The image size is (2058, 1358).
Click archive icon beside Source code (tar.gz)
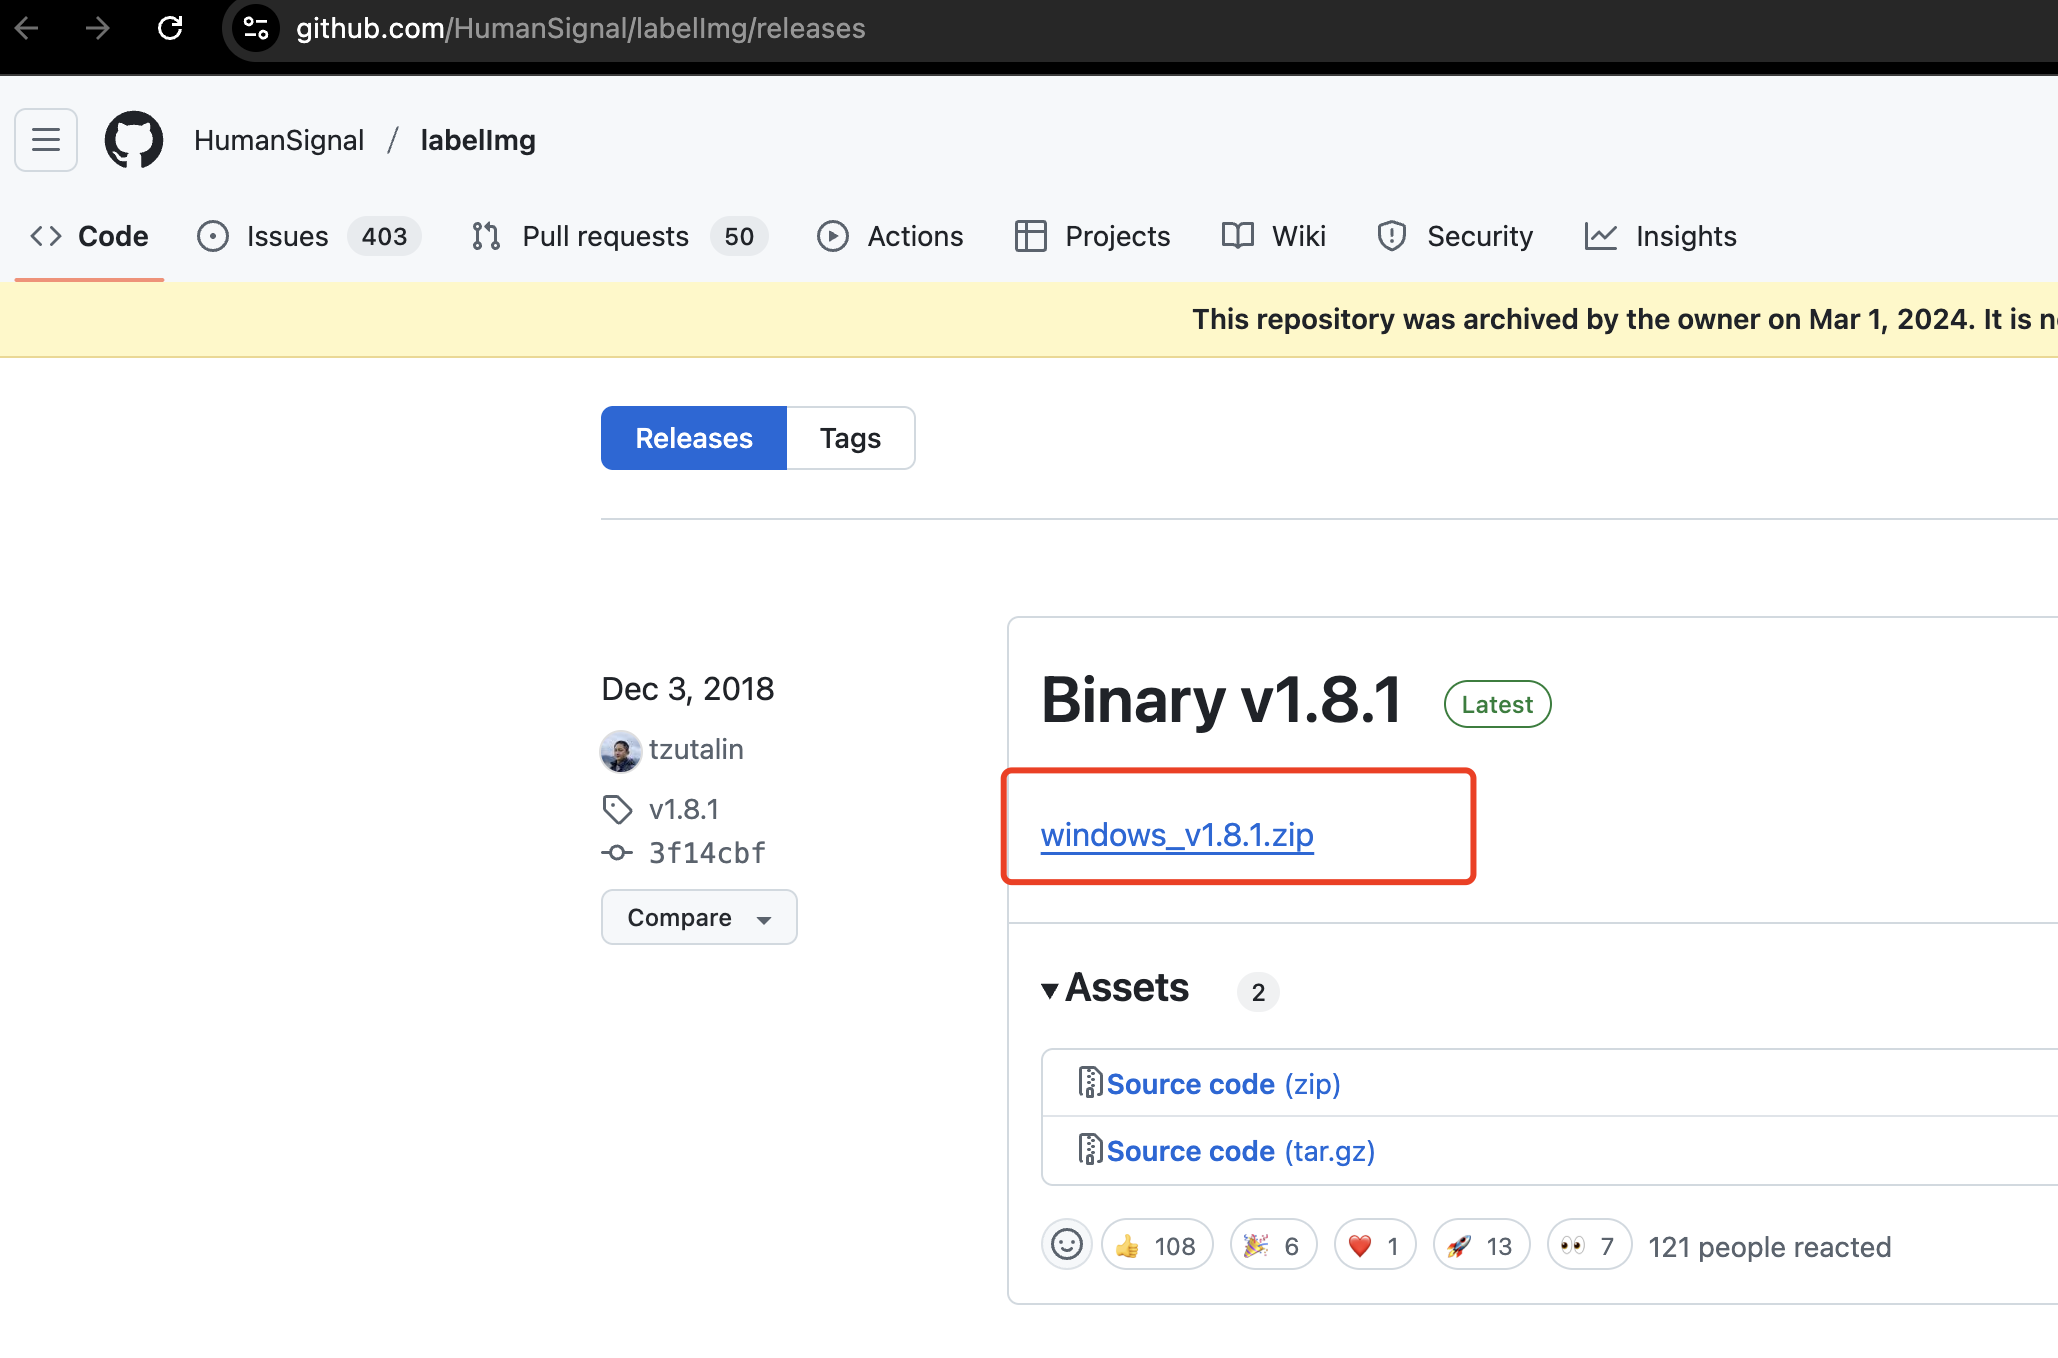(1090, 1149)
